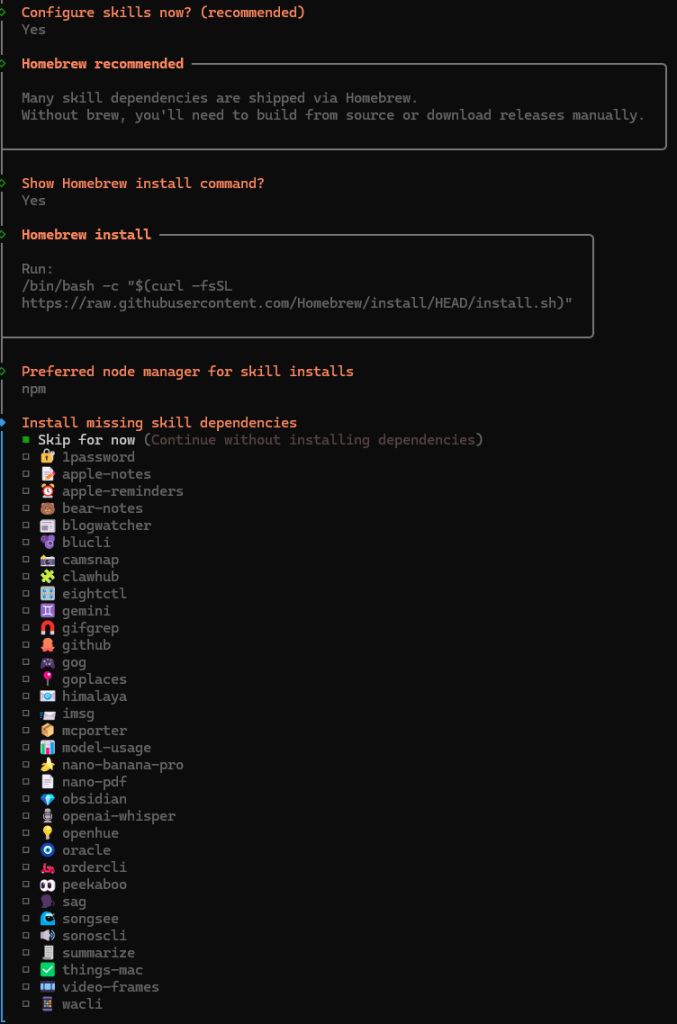
Task: Click the nano-banana-pro banana icon
Action: (47, 765)
